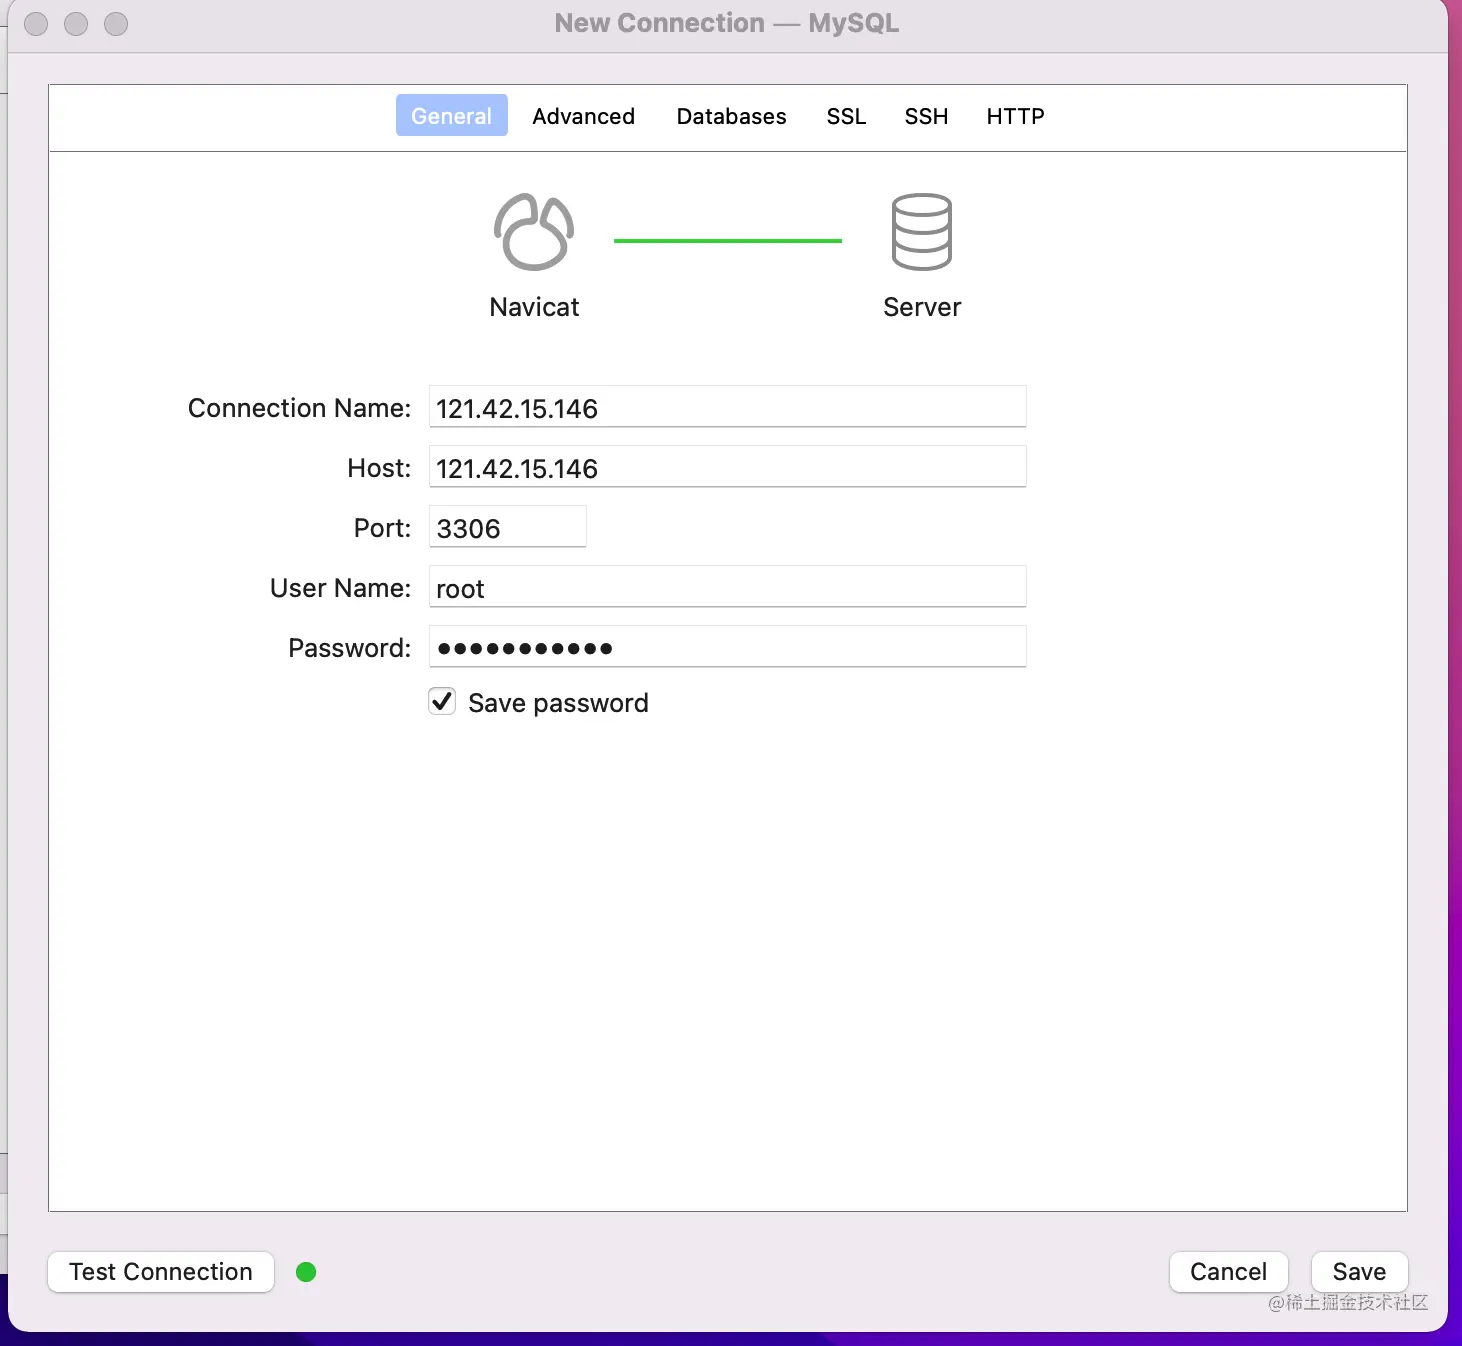Click the Port: label
Image resolution: width=1462 pixels, height=1346 pixels.
coord(382,528)
